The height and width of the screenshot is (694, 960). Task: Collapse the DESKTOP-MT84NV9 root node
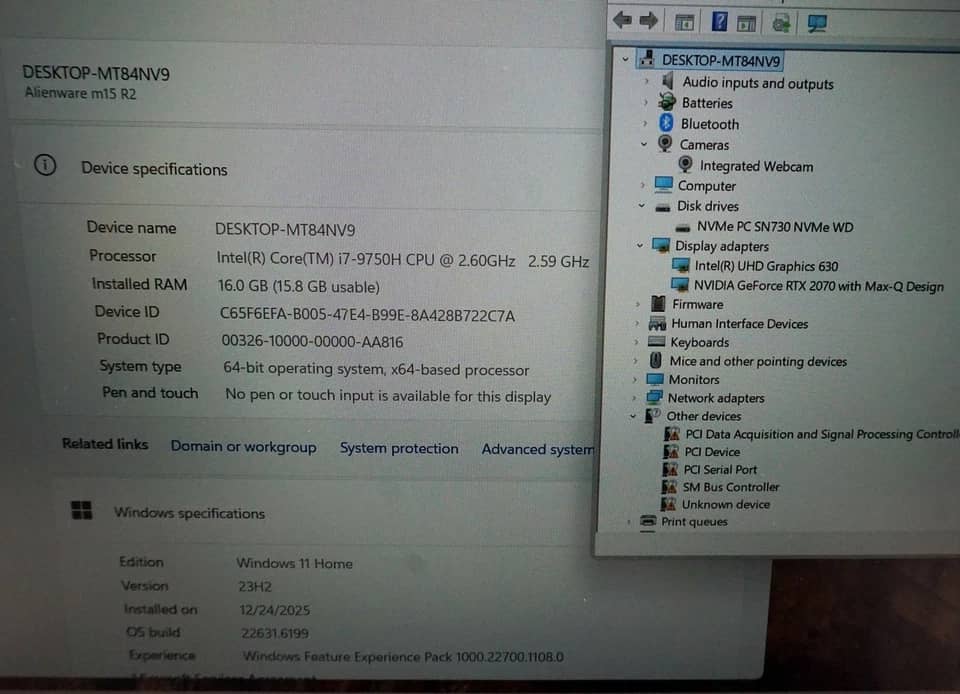pos(625,59)
